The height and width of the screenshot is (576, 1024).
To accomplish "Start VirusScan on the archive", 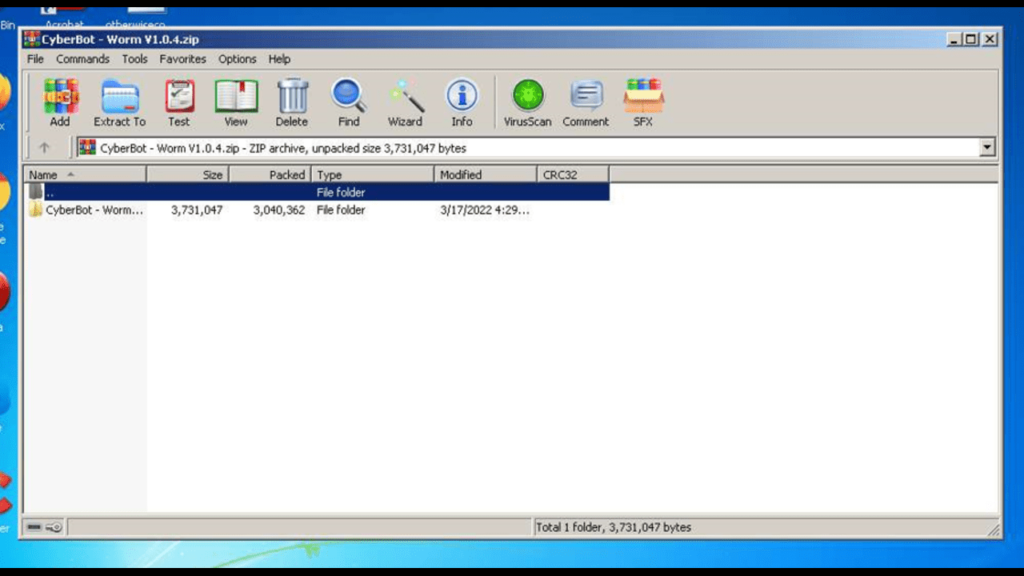I will 528,103.
